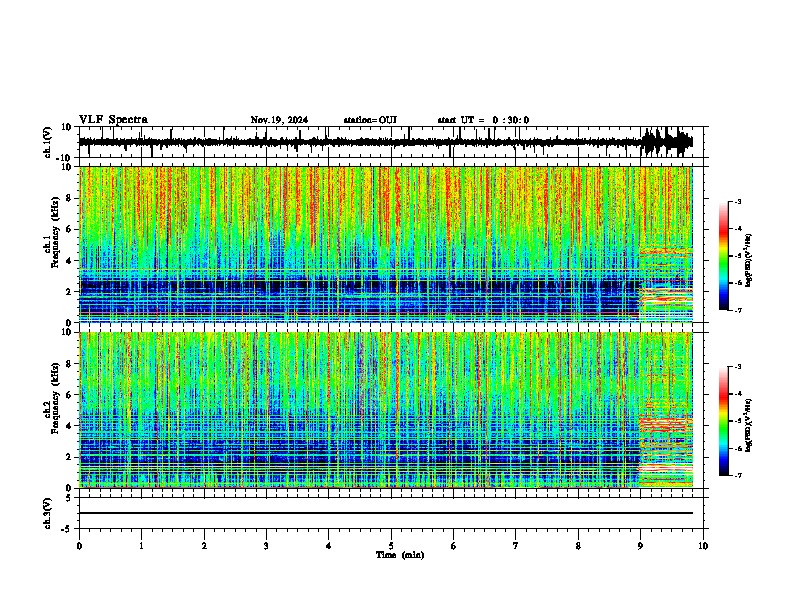The image size is (792, 612).
Task: Click time axis tick label "3"
Action: click(x=266, y=546)
